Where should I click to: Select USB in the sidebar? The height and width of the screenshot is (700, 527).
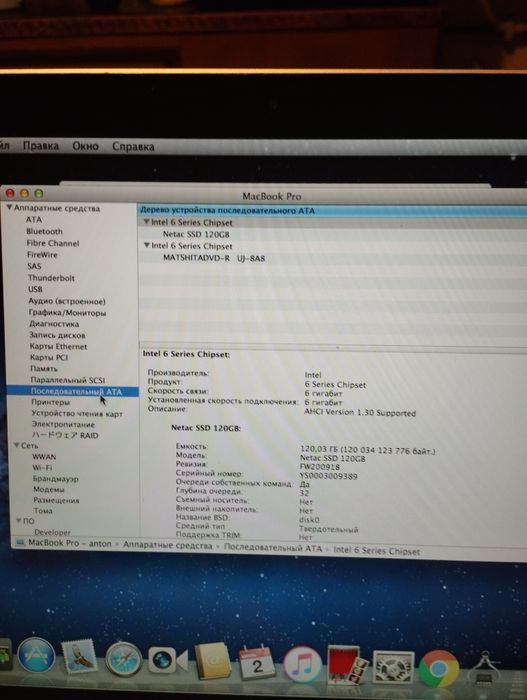35,289
